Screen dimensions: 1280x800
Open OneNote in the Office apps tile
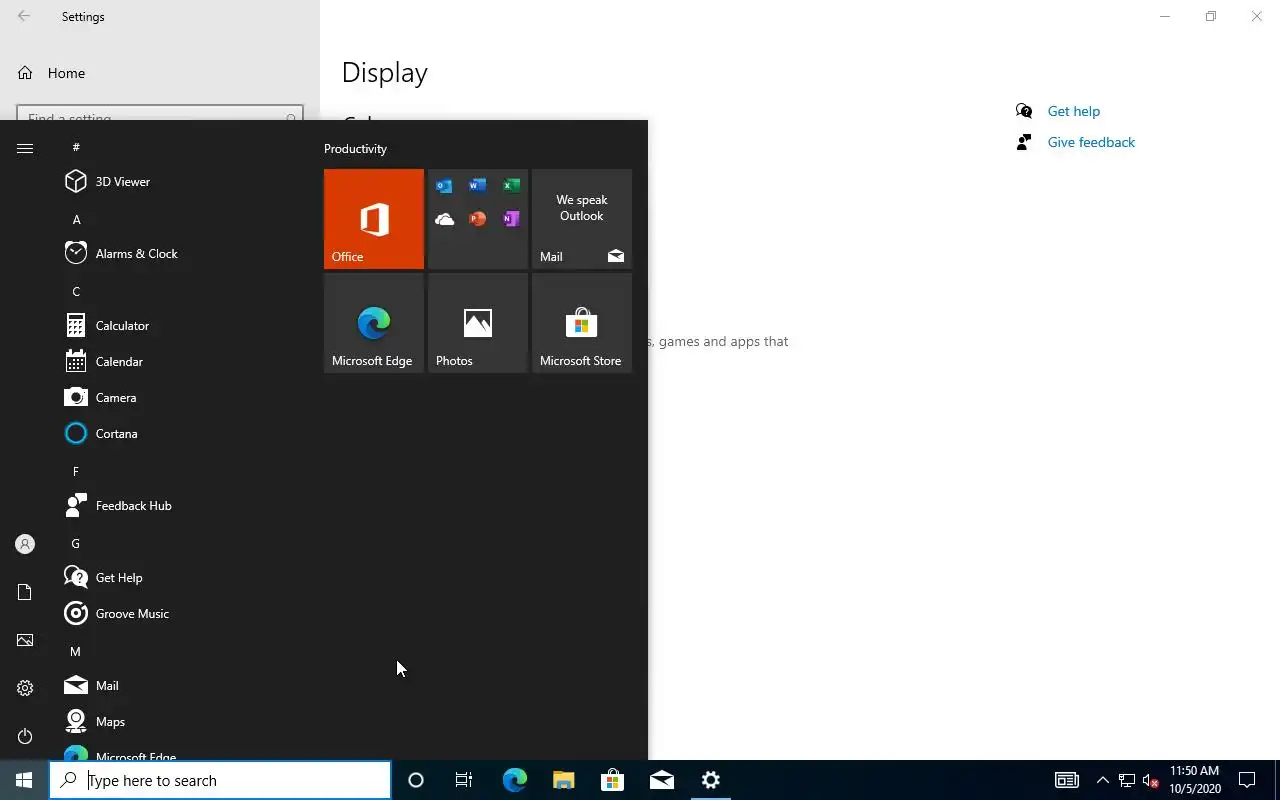(x=511, y=219)
